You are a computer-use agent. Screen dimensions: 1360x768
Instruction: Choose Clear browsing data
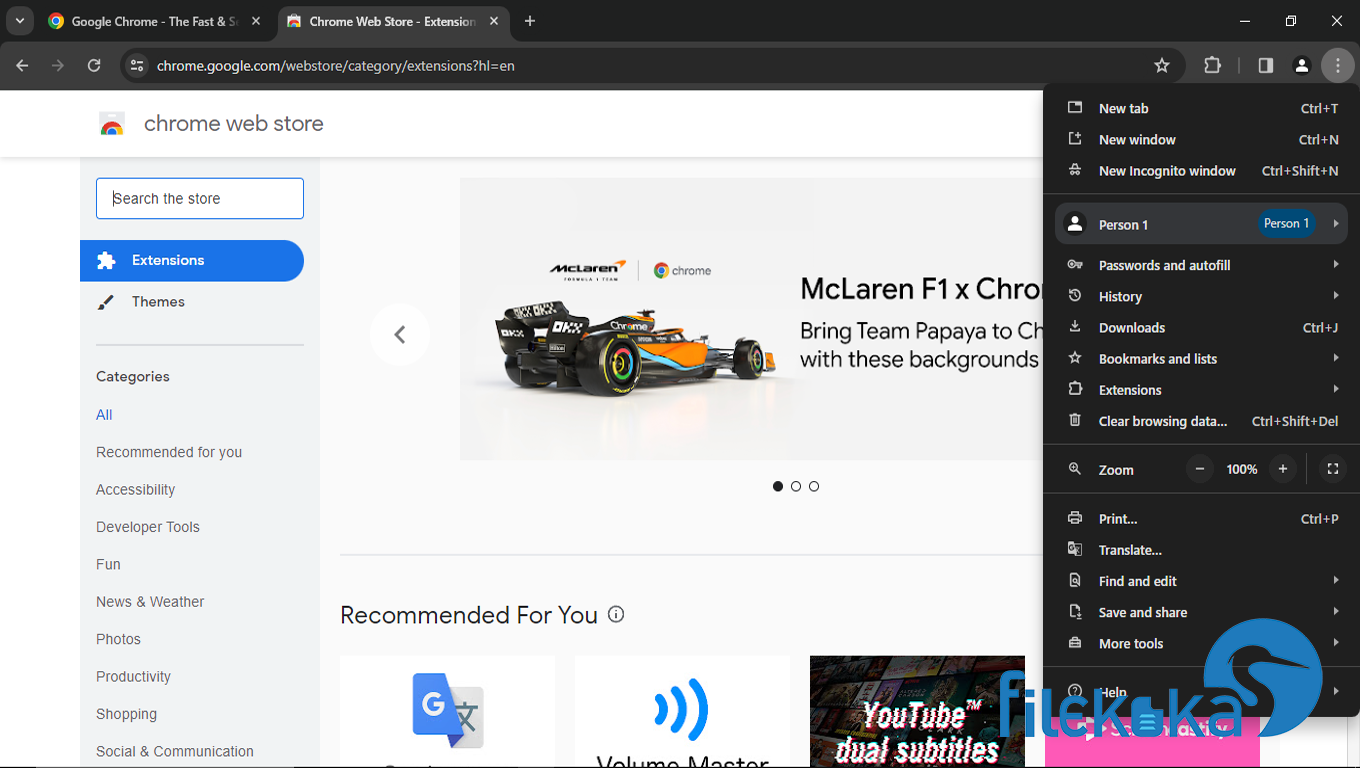1201,421
